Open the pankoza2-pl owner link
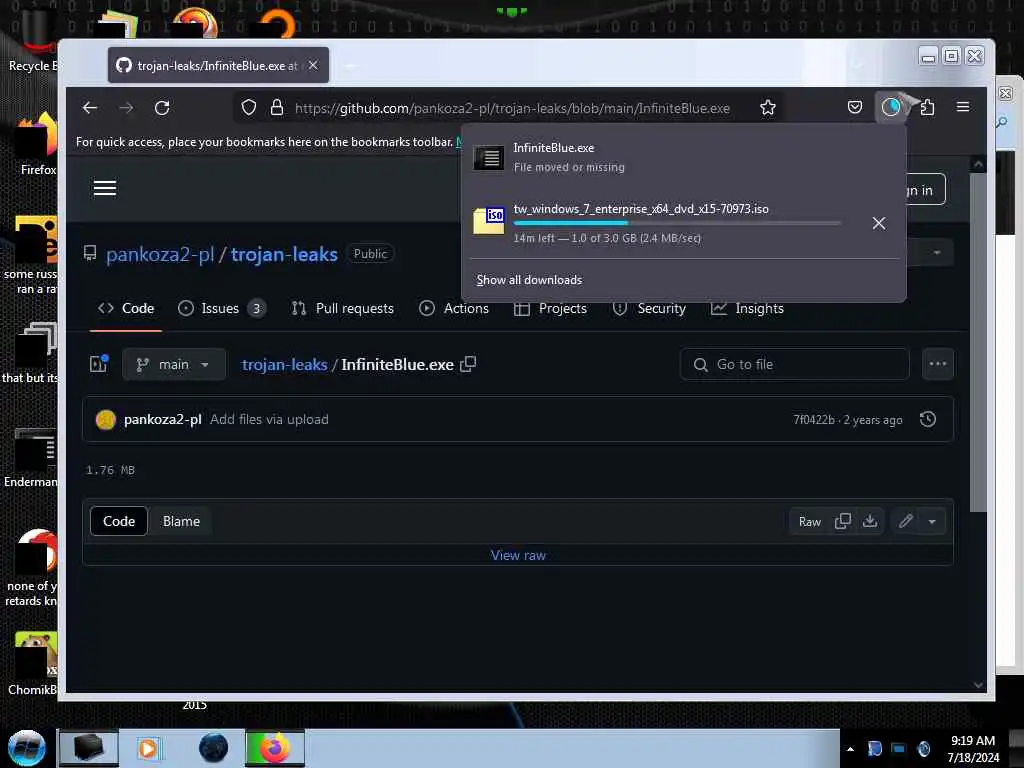 click(x=160, y=254)
